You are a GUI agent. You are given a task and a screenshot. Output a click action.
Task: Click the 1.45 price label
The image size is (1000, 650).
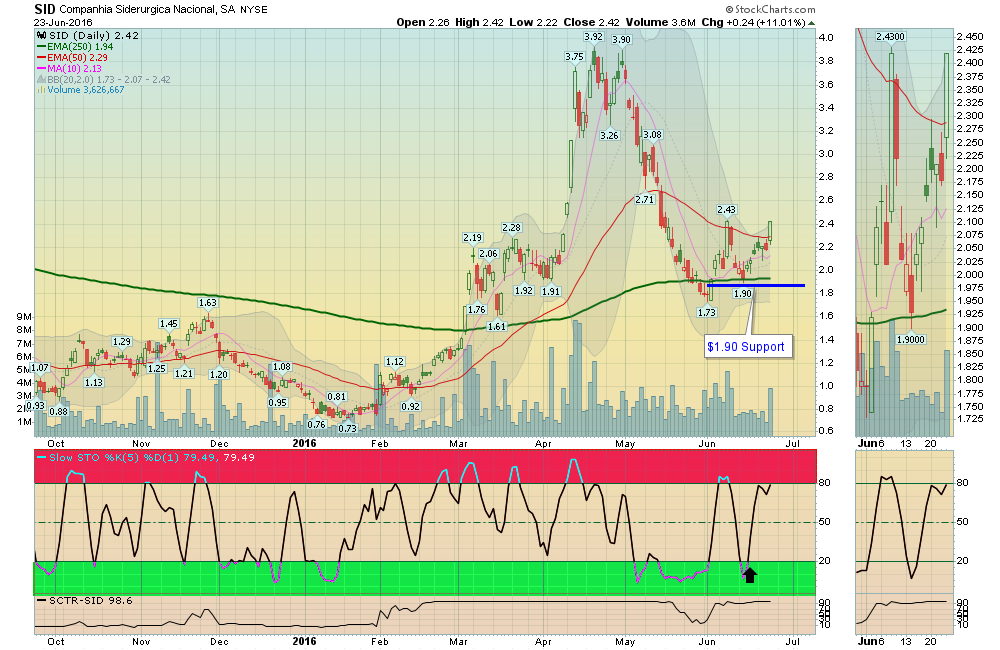[168, 324]
